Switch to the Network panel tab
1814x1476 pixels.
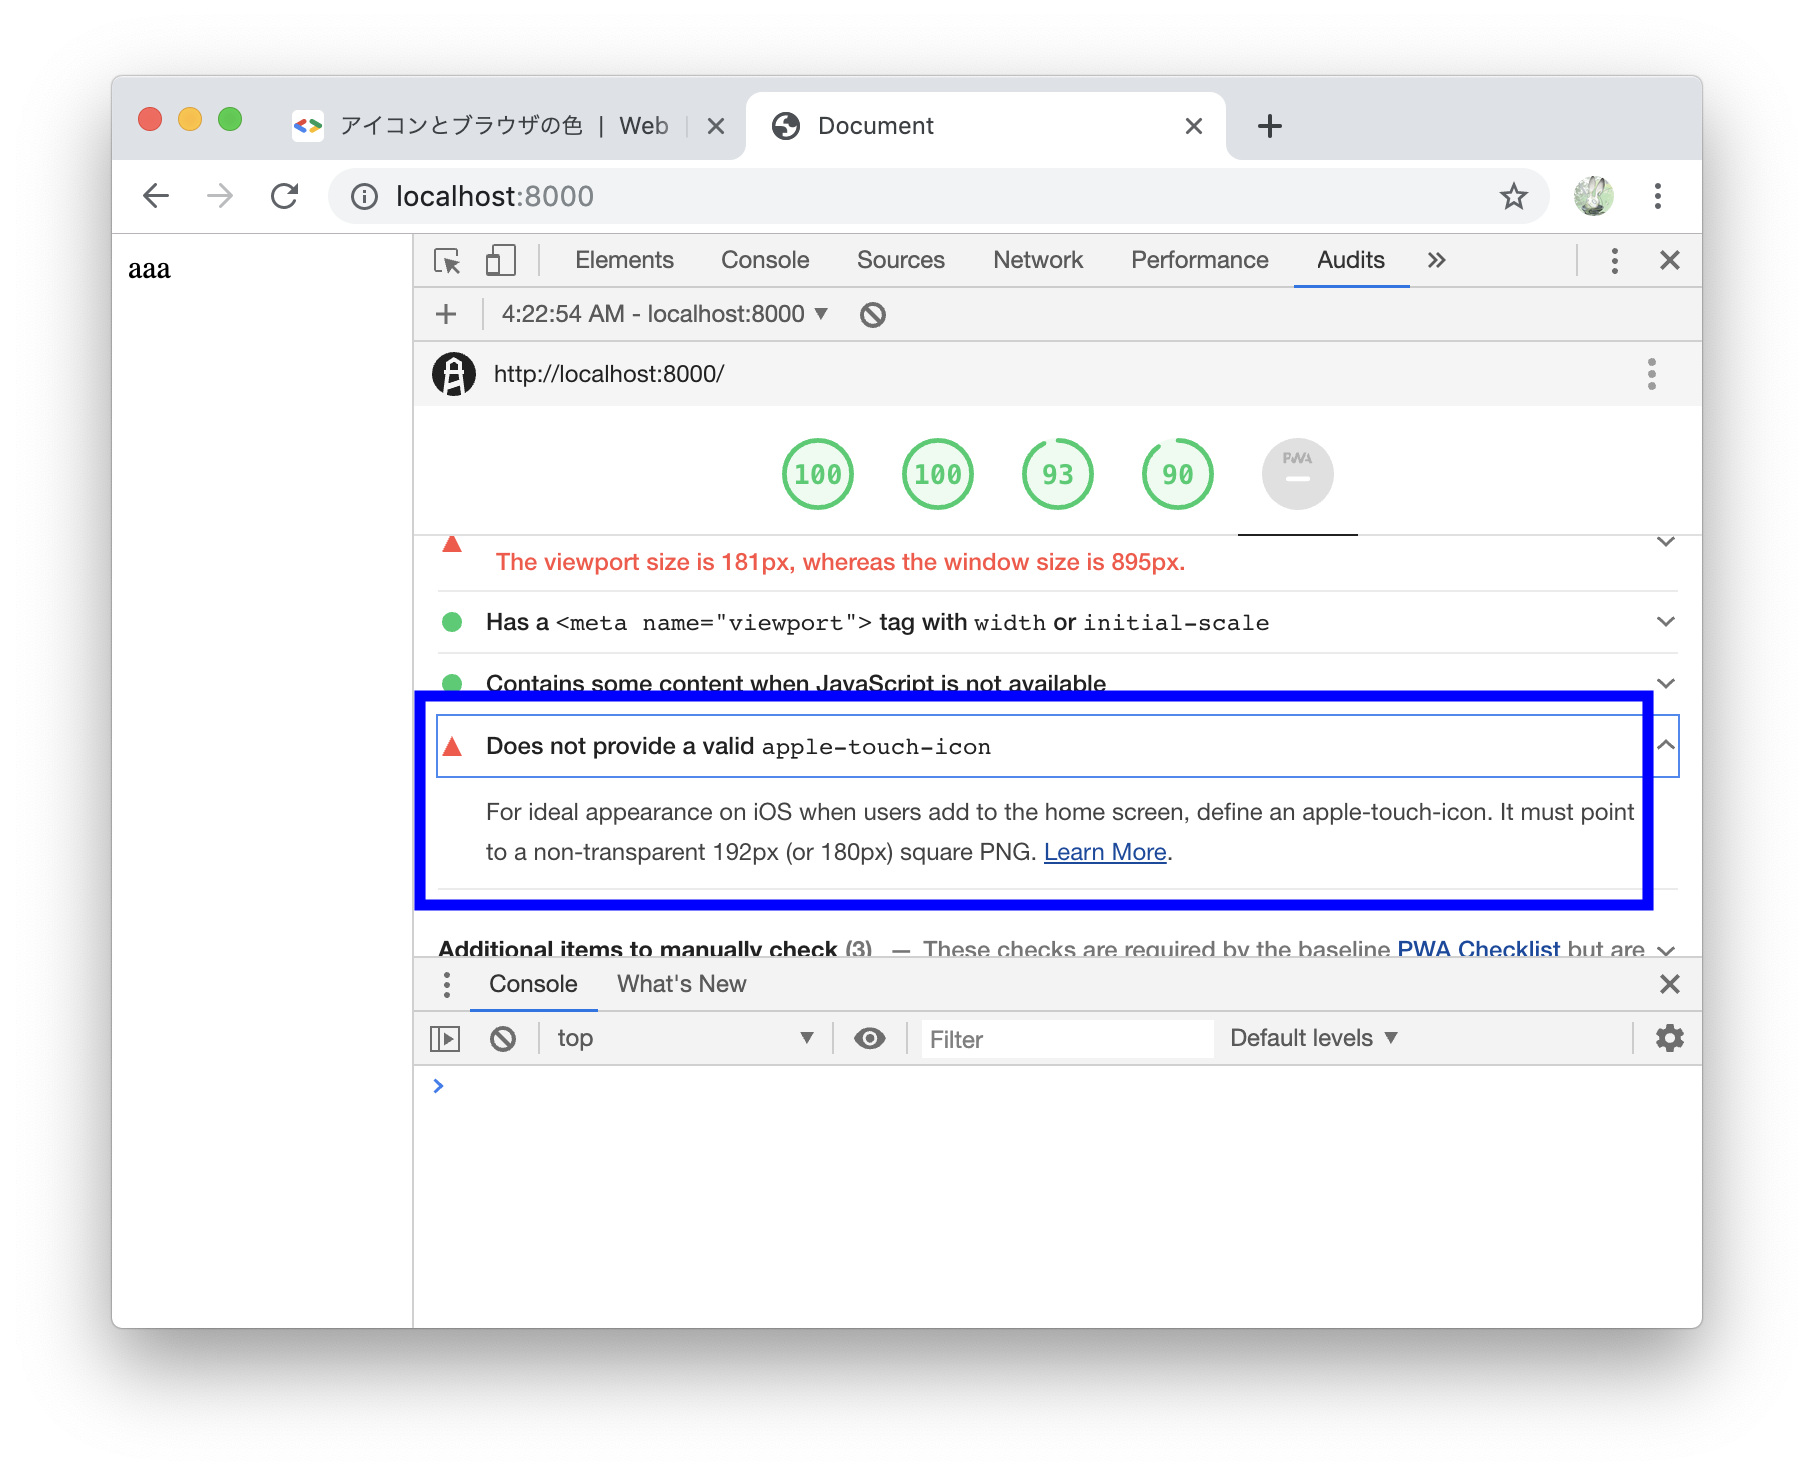coord(1037,260)
